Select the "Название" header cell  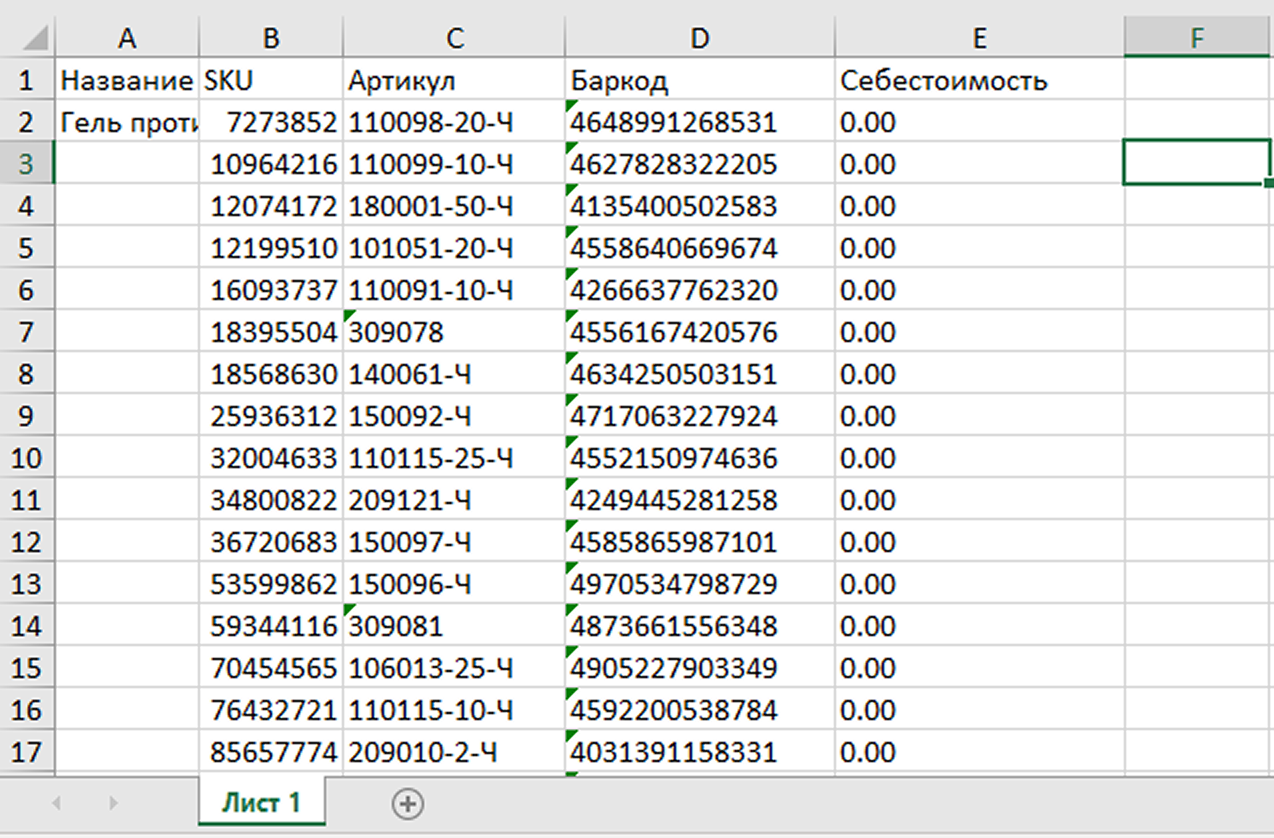coord(126,80)
